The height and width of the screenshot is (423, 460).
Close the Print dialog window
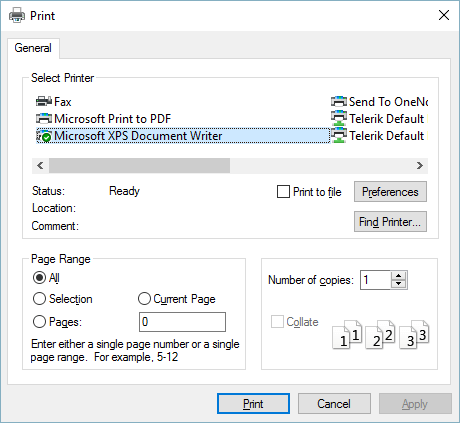tap(444, 15)
